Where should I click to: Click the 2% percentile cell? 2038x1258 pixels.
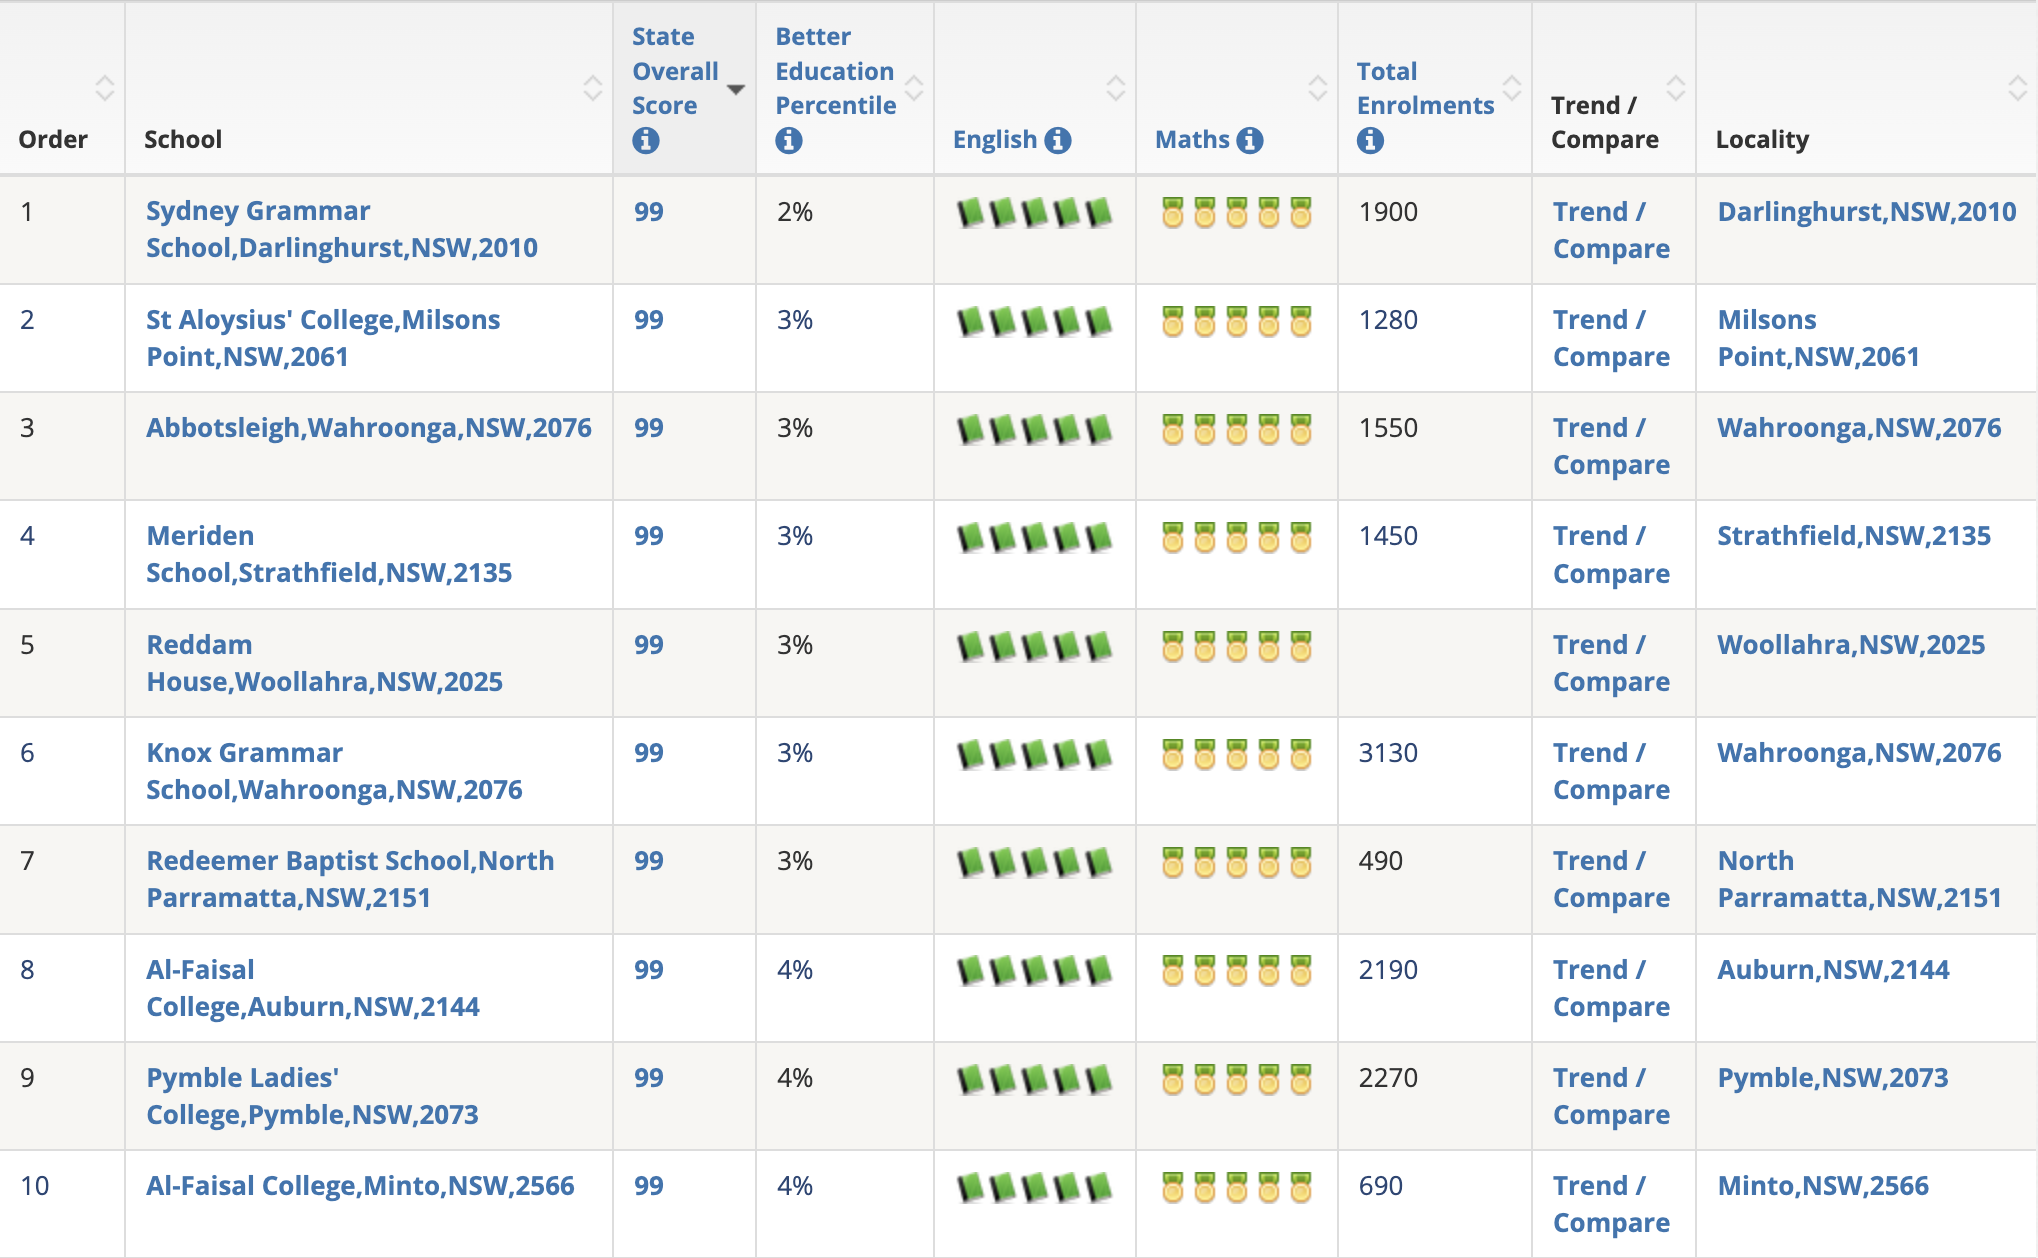[795, 212]
